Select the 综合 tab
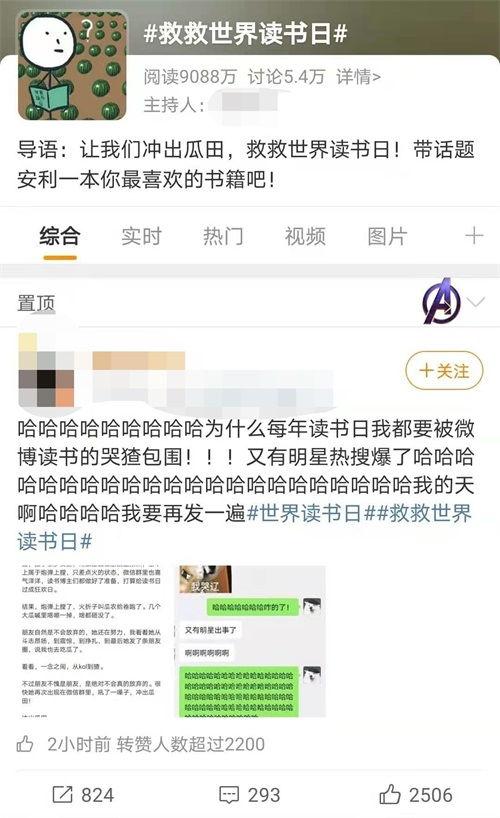The height and width of the screenshot is (818, 500). (59, 236)
